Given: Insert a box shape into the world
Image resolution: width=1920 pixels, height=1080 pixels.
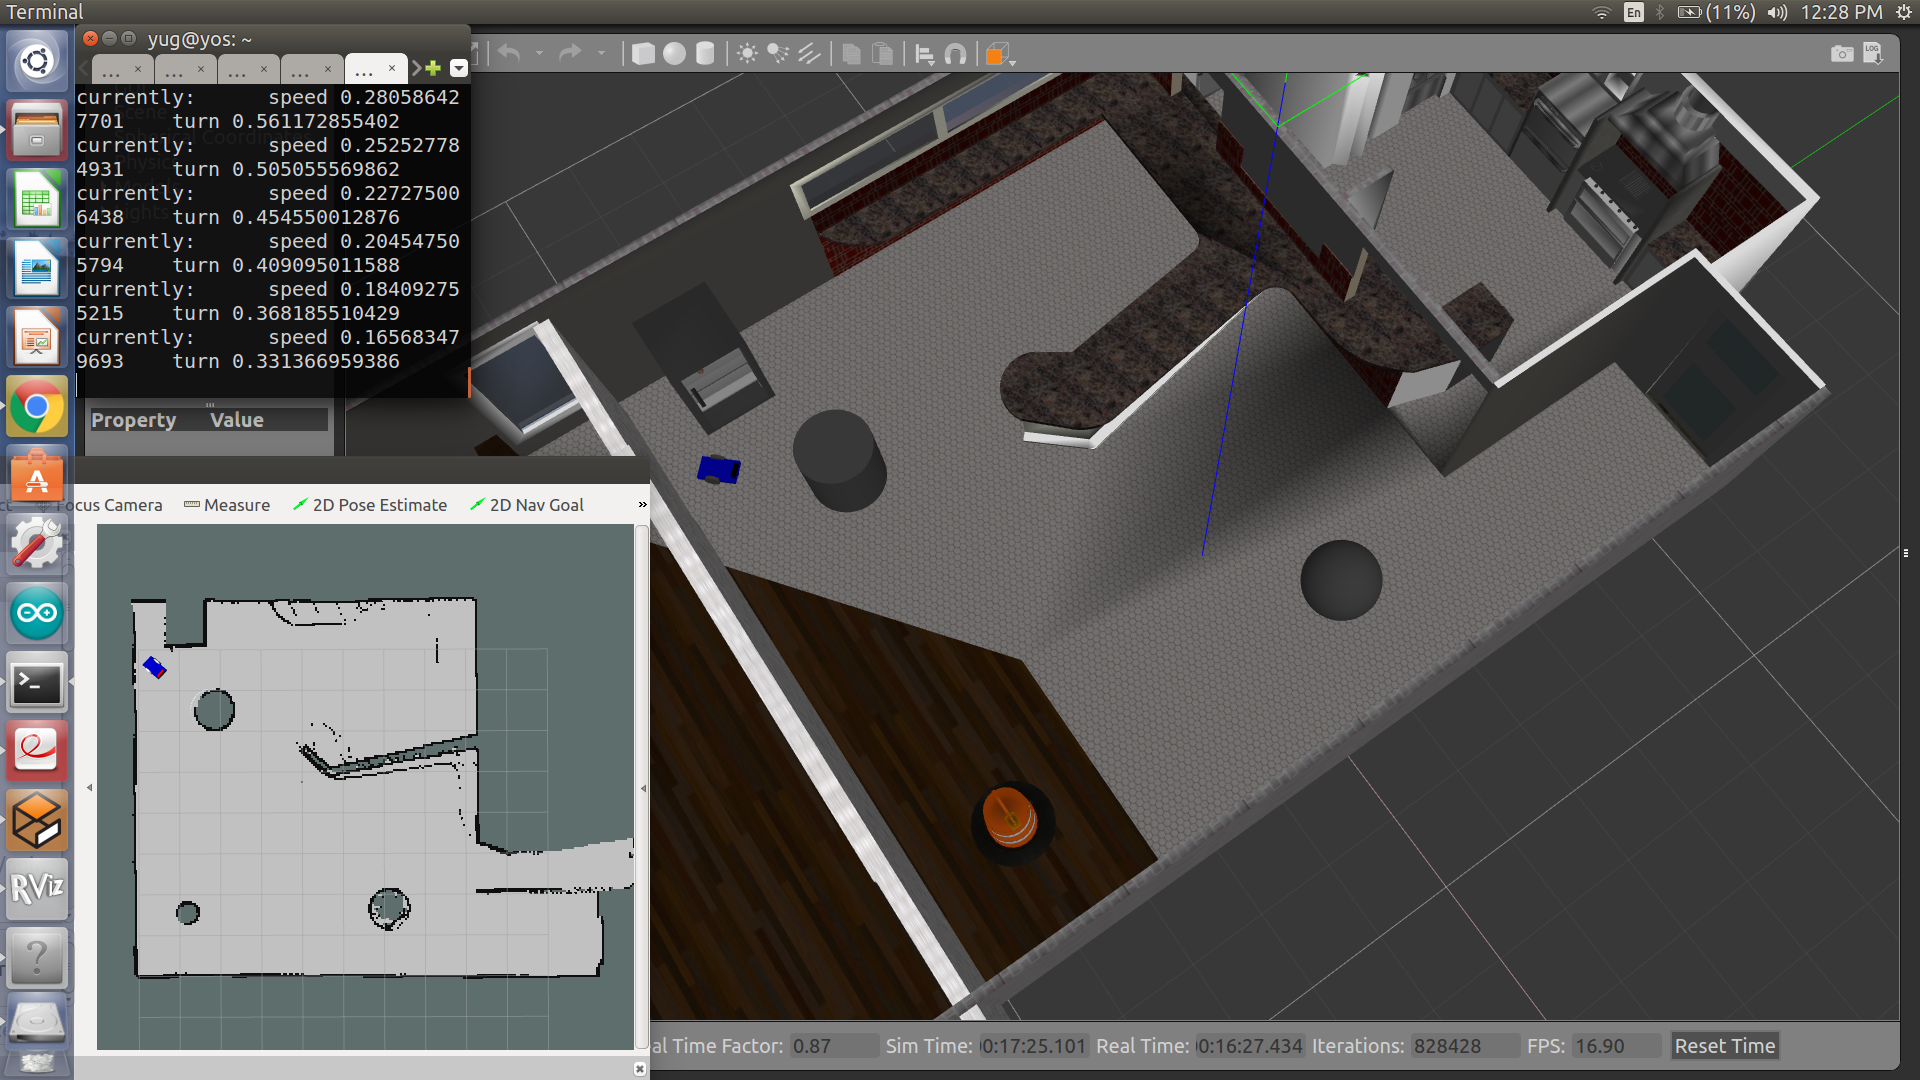Looking at the screenshot, I should pos(643,54).
